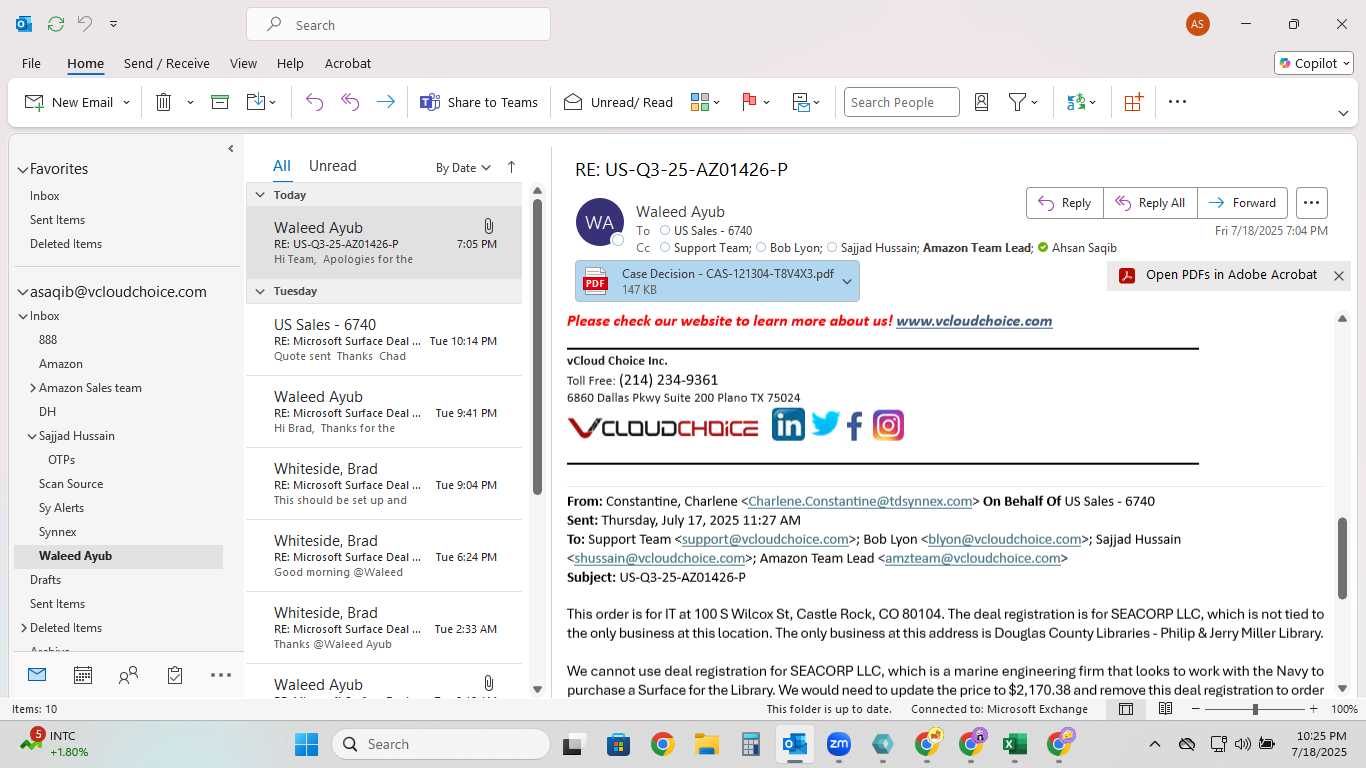This screenshot has width=1366, height=768.
Task: Click Open PDFs in Adobe Acrobat
Action: [1218, 275]
